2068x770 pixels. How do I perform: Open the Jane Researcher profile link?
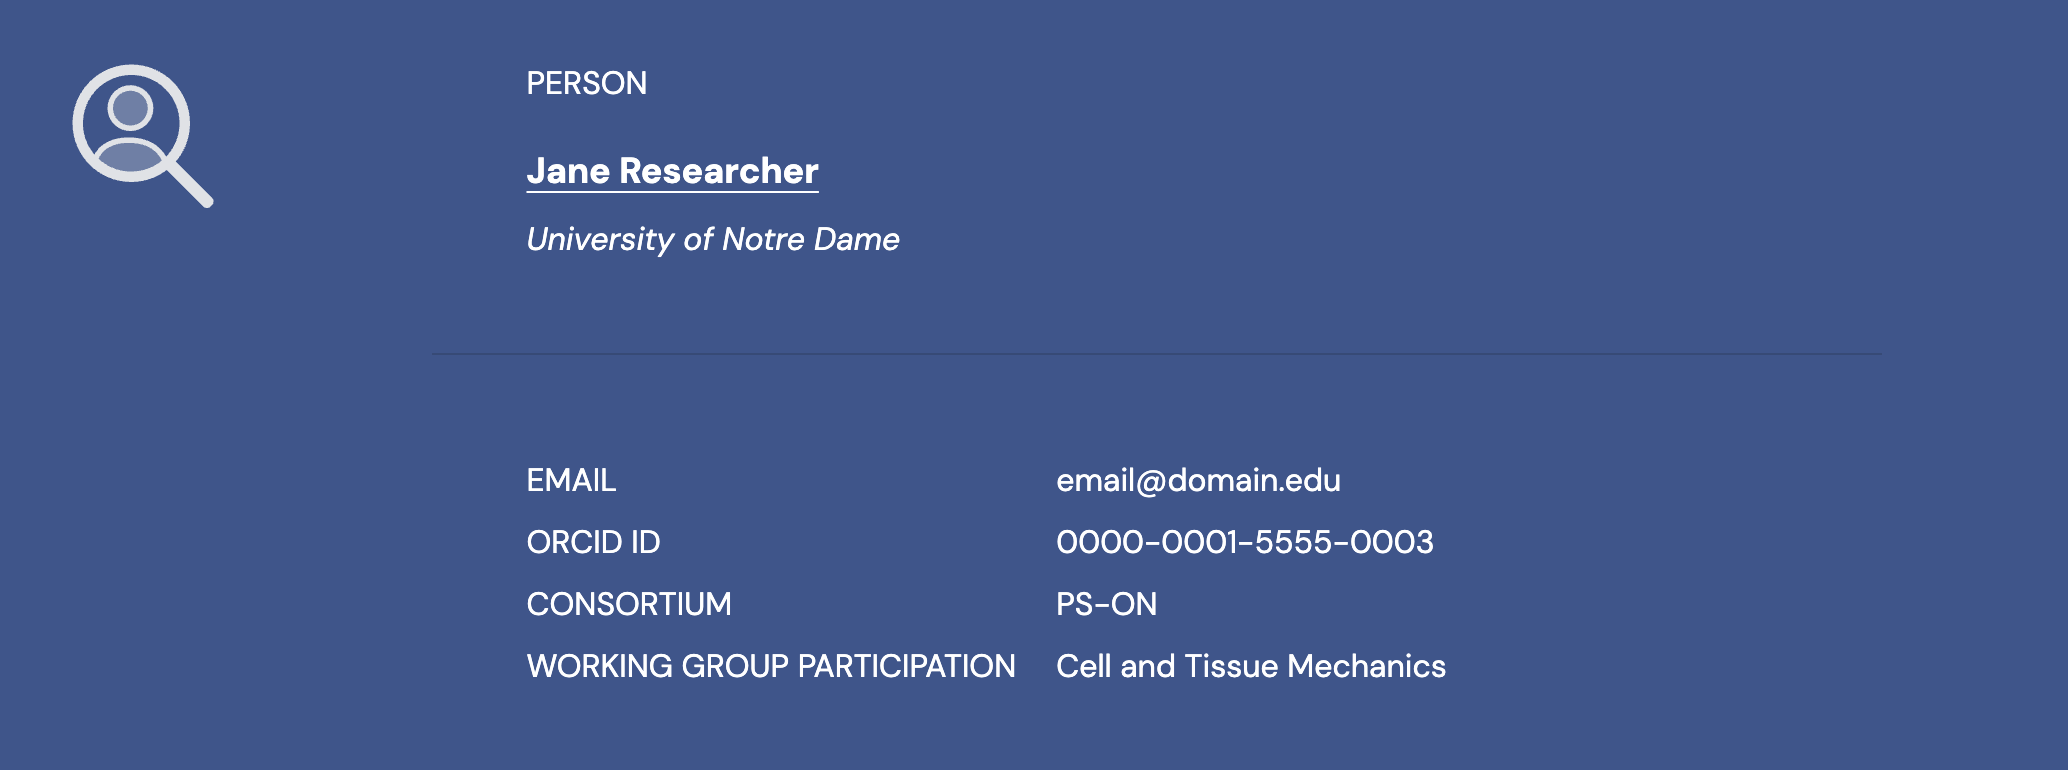tap(672, 171)
